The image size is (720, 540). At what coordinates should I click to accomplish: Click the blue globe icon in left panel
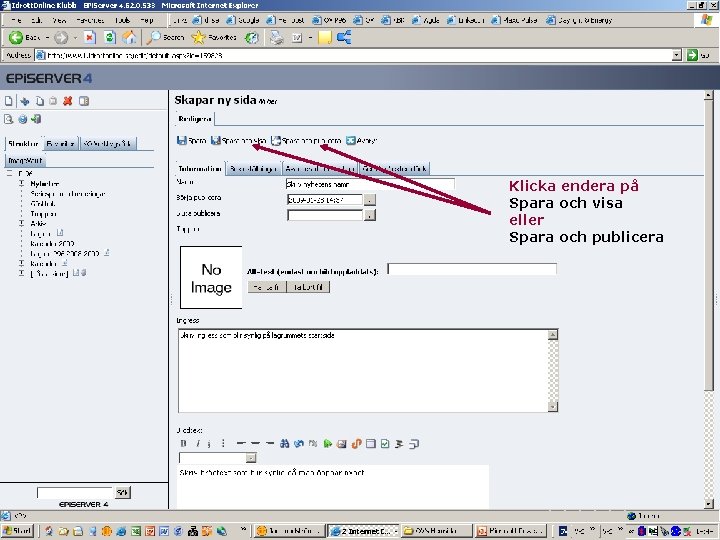pos(22,119)
